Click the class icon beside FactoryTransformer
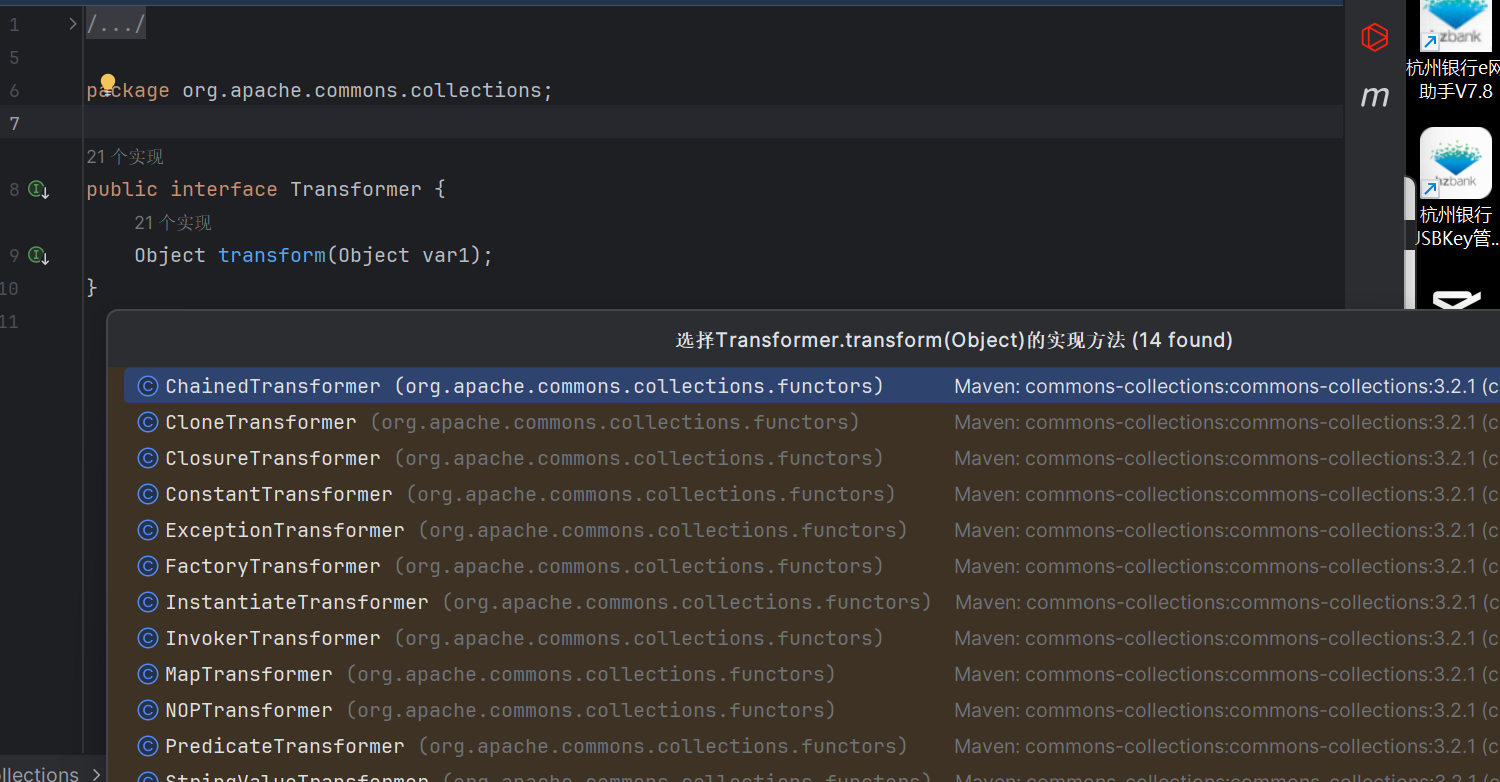 (x=148, y=566)
